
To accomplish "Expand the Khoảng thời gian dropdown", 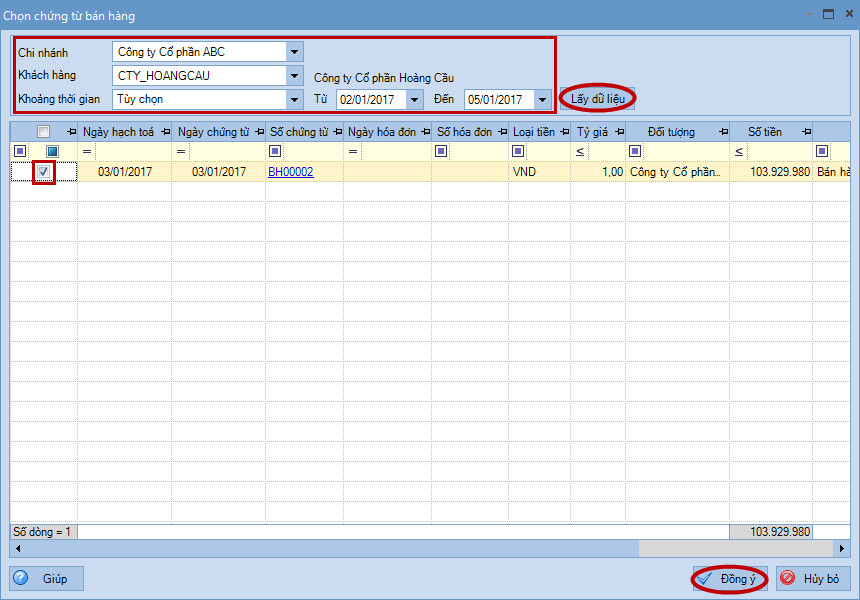I will (293, 99).
